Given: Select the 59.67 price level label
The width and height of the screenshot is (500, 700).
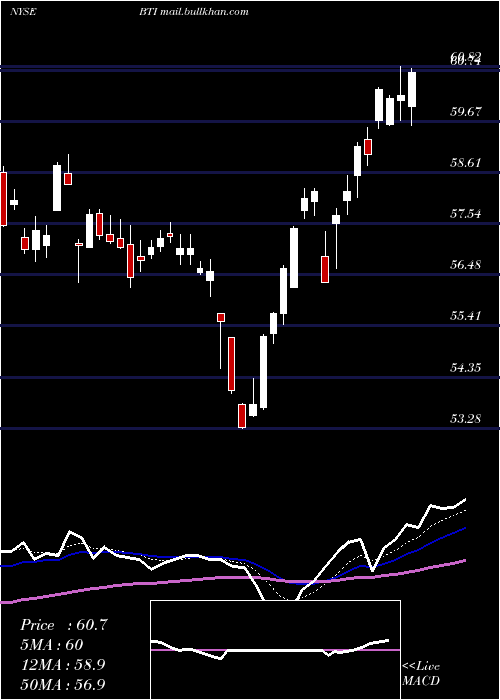Looking at the screenshot, I should pos(466,111).
